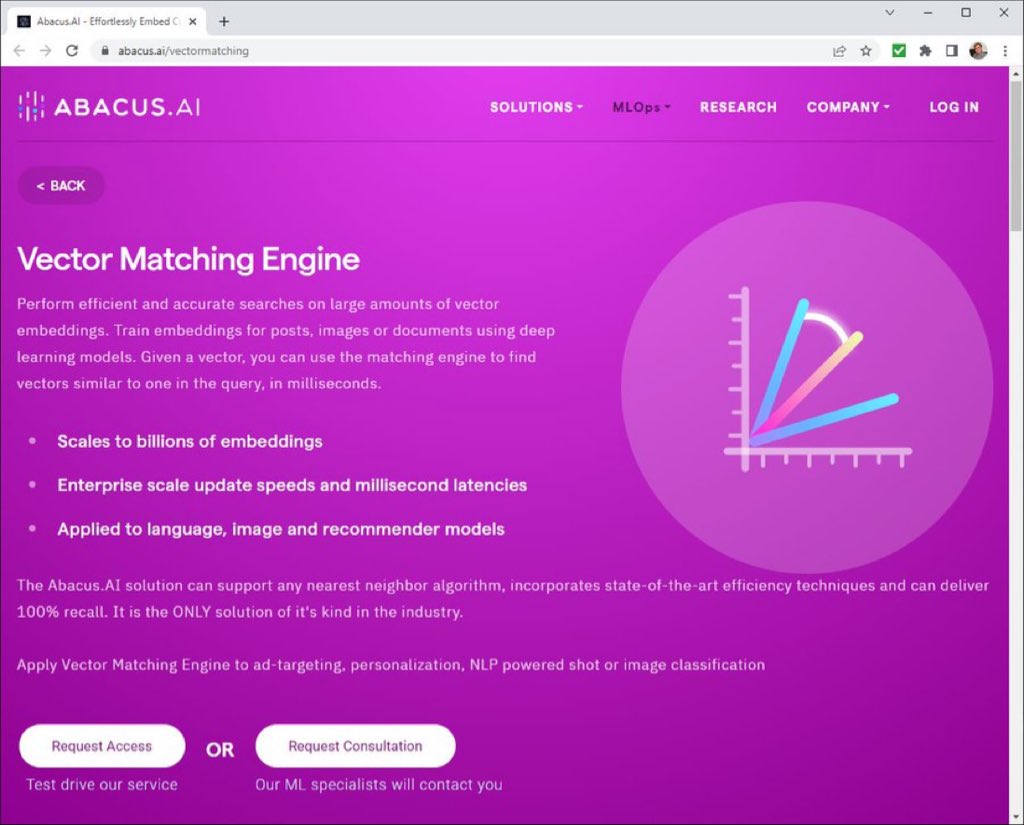Viewport: 1024px width, 825px height.
Task: Share this page via address bar icon
Action: tap(839, 51)
